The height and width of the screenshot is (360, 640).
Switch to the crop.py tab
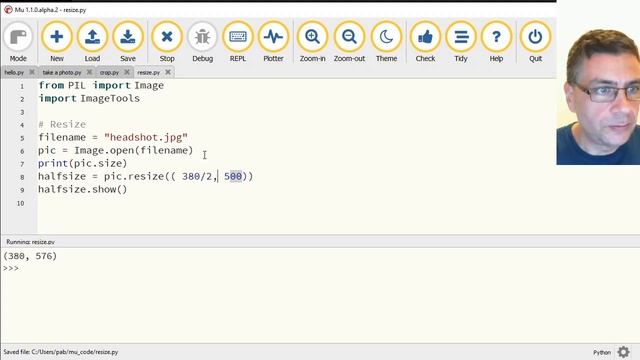click(109, 72)
